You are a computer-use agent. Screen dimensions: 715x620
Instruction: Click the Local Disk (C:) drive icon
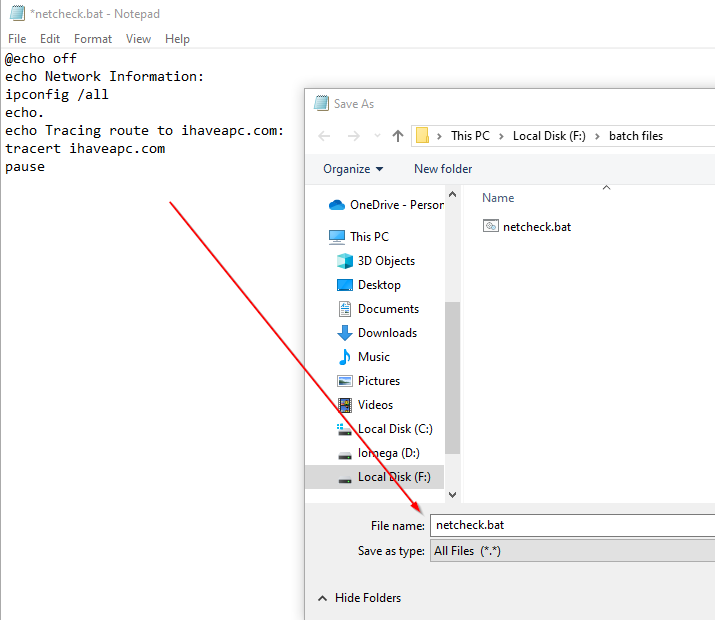344,429
